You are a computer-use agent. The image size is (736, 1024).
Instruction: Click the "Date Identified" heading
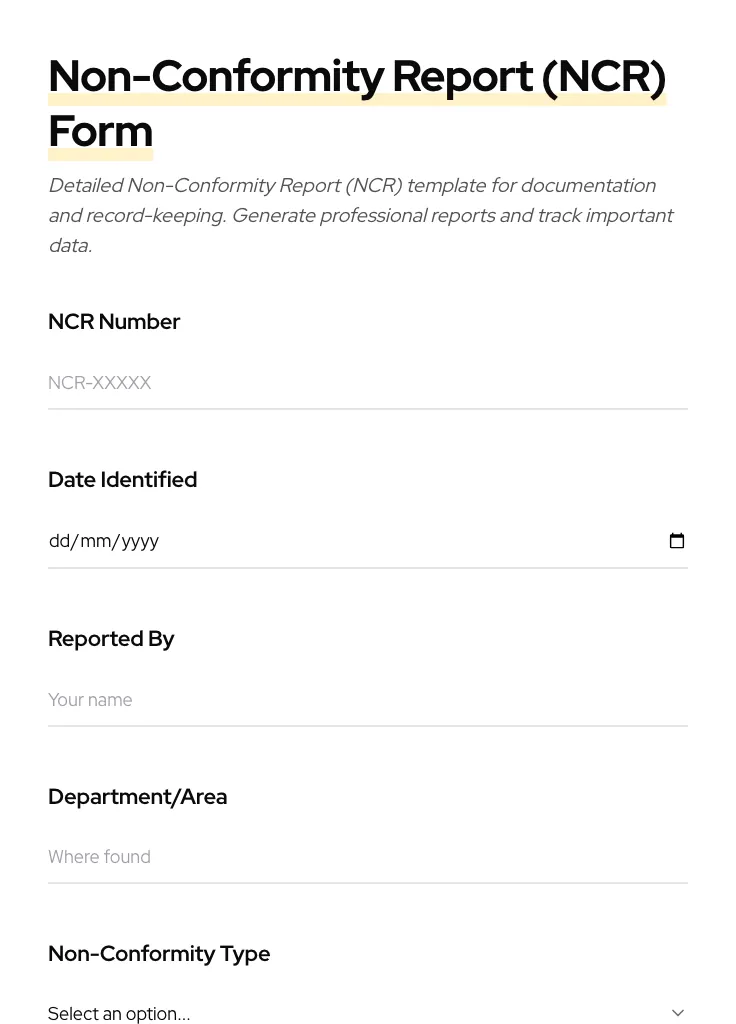(122, 480)
